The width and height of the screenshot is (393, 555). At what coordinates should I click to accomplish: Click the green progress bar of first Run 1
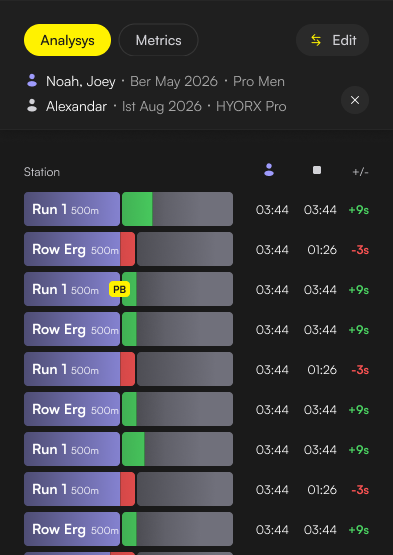(x=137, y=209)
